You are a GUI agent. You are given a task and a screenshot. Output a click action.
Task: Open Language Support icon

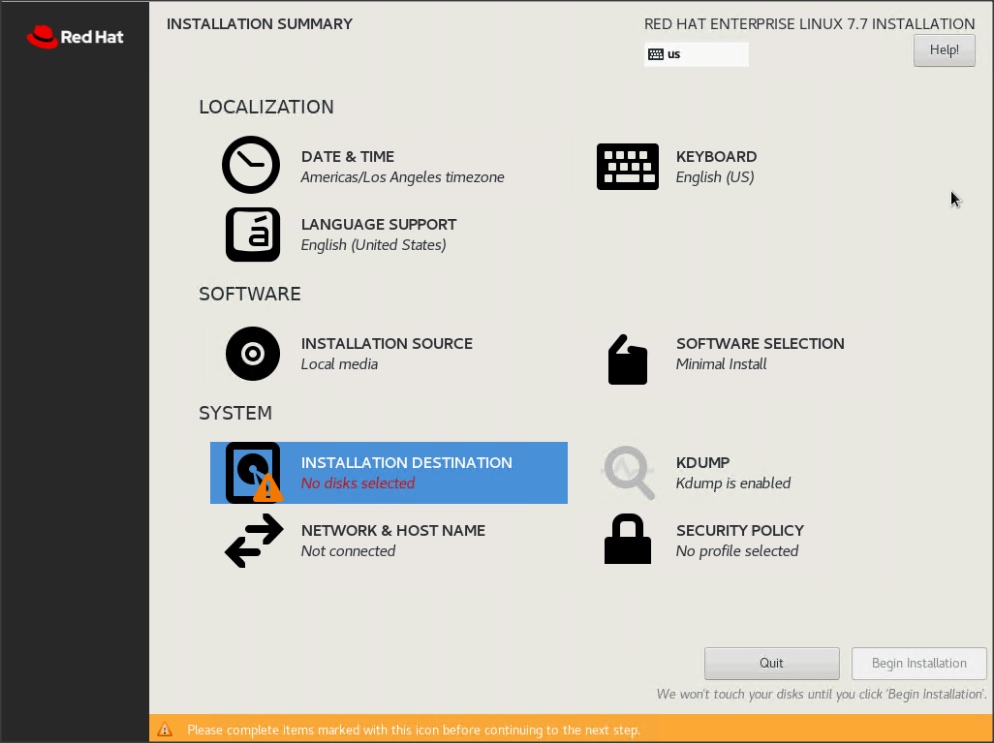click(x=253, y=235)
